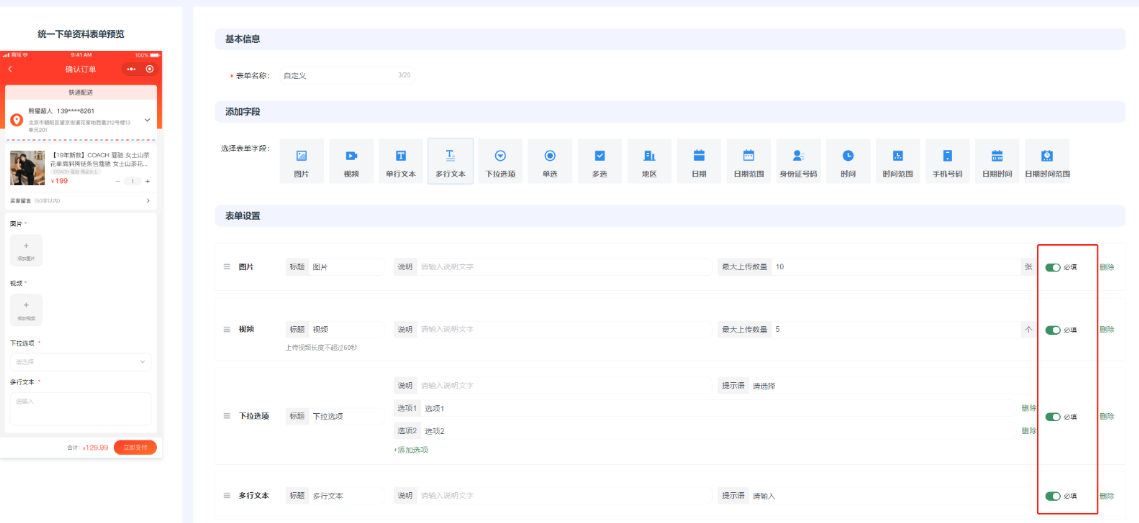Toggle 必填 switch for 下拉选项 row
This screenshot has width=1139, height=523.
tap(1052, 416)
